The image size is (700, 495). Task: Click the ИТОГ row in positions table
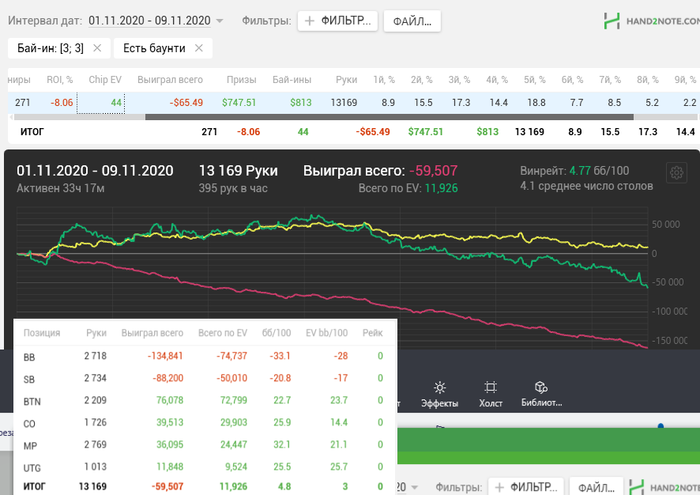tap(205, 487)
